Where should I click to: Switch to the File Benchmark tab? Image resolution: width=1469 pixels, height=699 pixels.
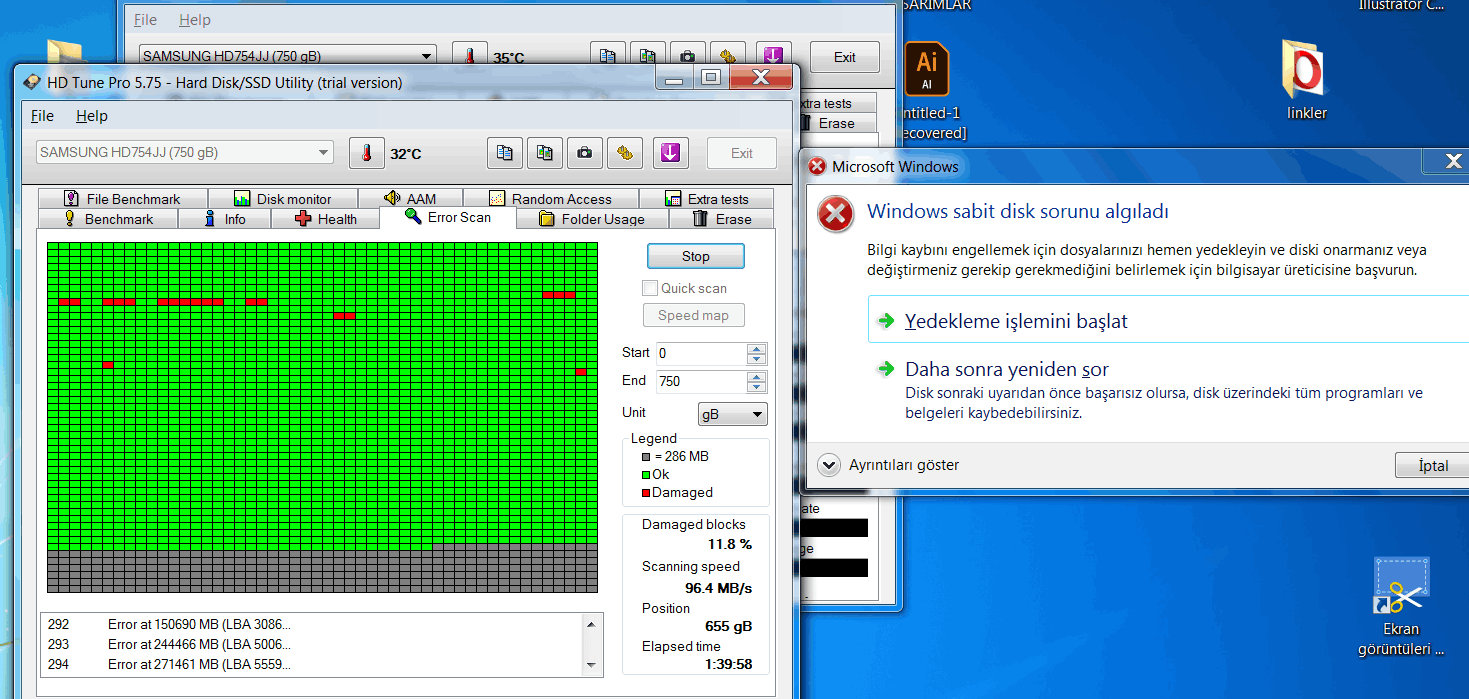point(123,199)
